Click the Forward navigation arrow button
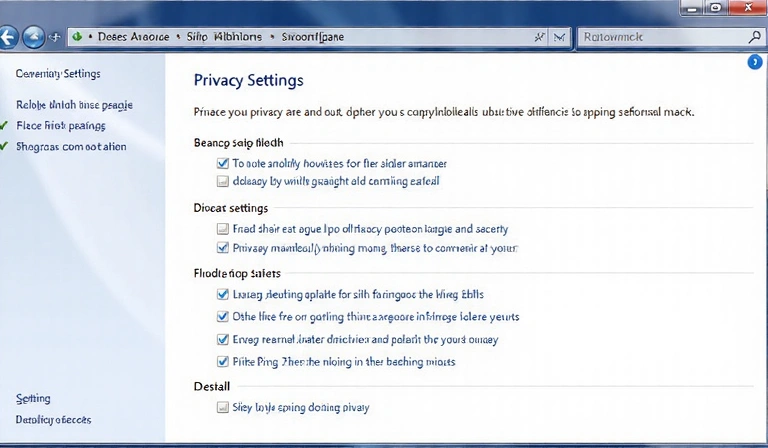768x448 pixels. tap(33, 37)
